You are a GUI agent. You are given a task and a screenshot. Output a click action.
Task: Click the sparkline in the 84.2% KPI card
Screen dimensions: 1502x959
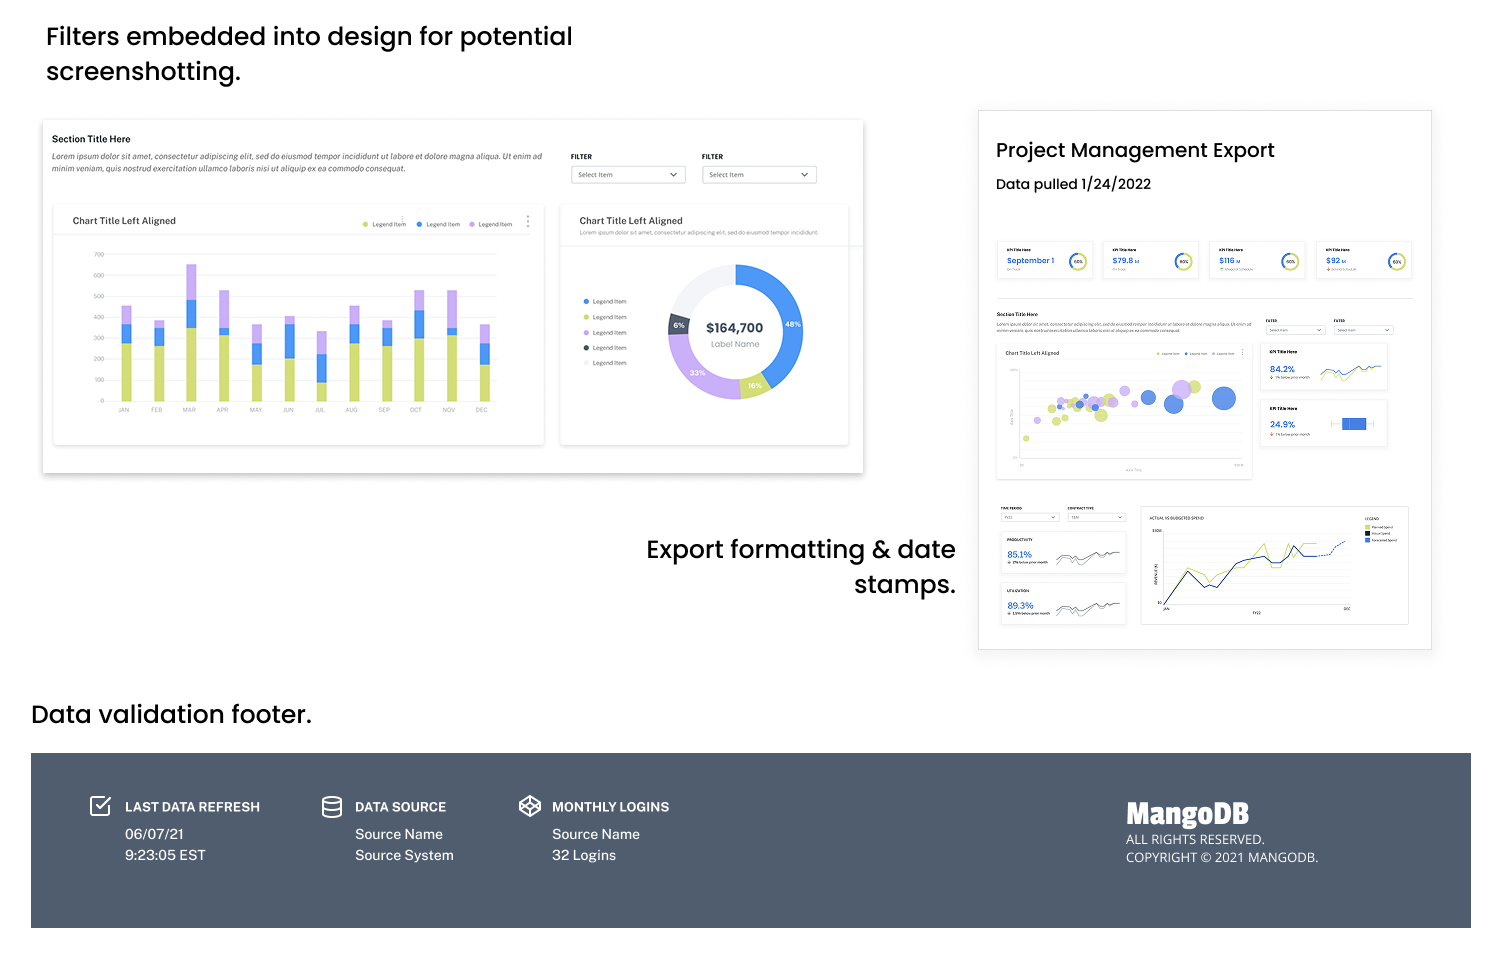pos(1350,372)
